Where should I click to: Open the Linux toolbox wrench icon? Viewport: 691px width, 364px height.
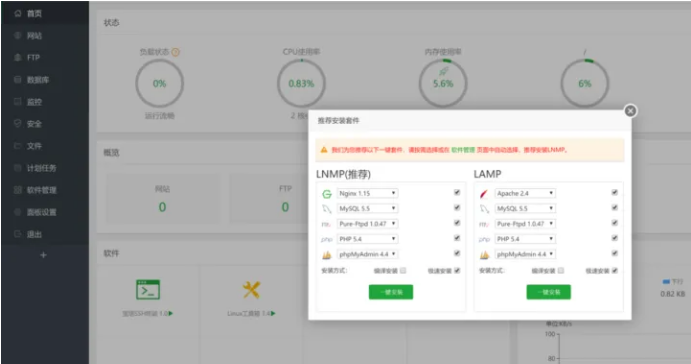click(251, 290)
